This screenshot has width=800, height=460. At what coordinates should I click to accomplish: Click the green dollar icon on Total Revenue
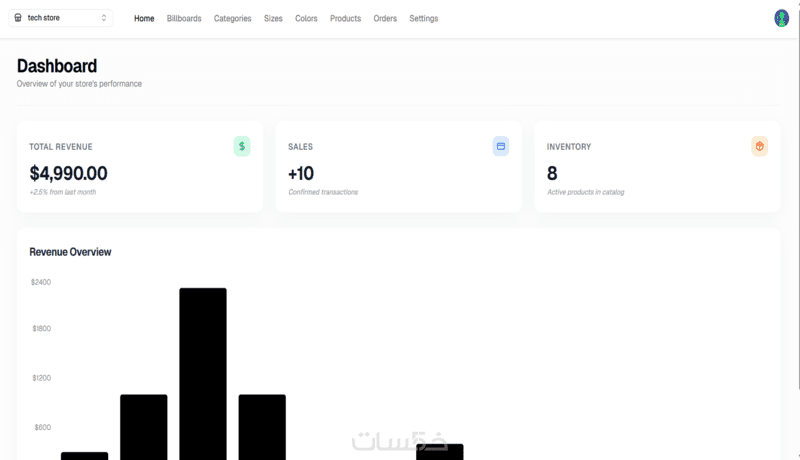point(242,146)
